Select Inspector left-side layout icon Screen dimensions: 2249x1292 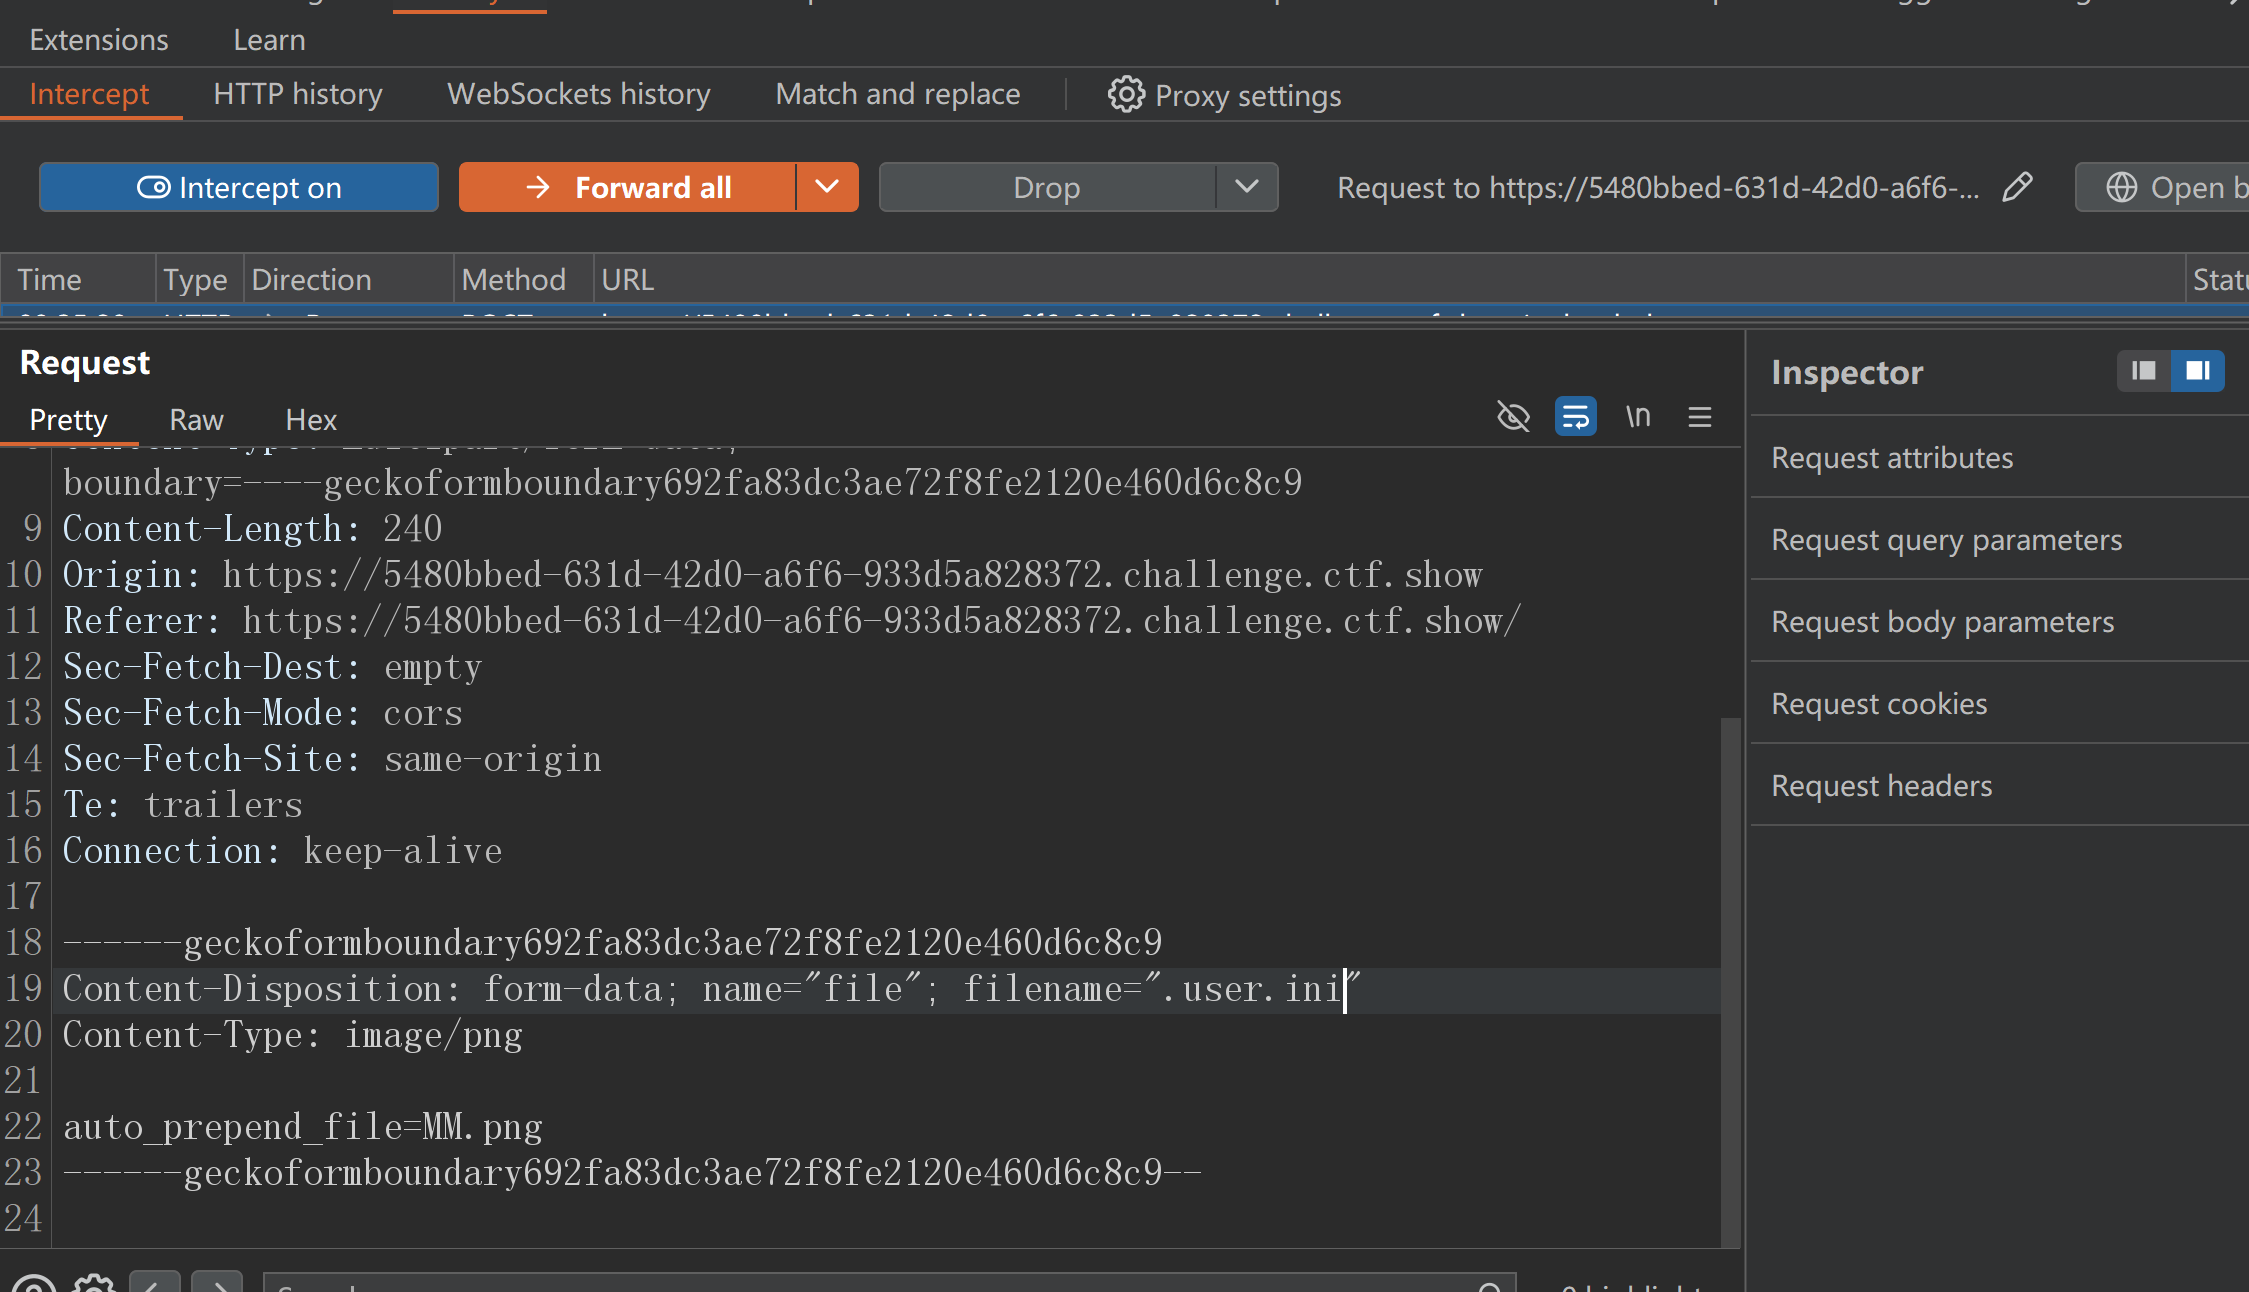pos(2144,371)
